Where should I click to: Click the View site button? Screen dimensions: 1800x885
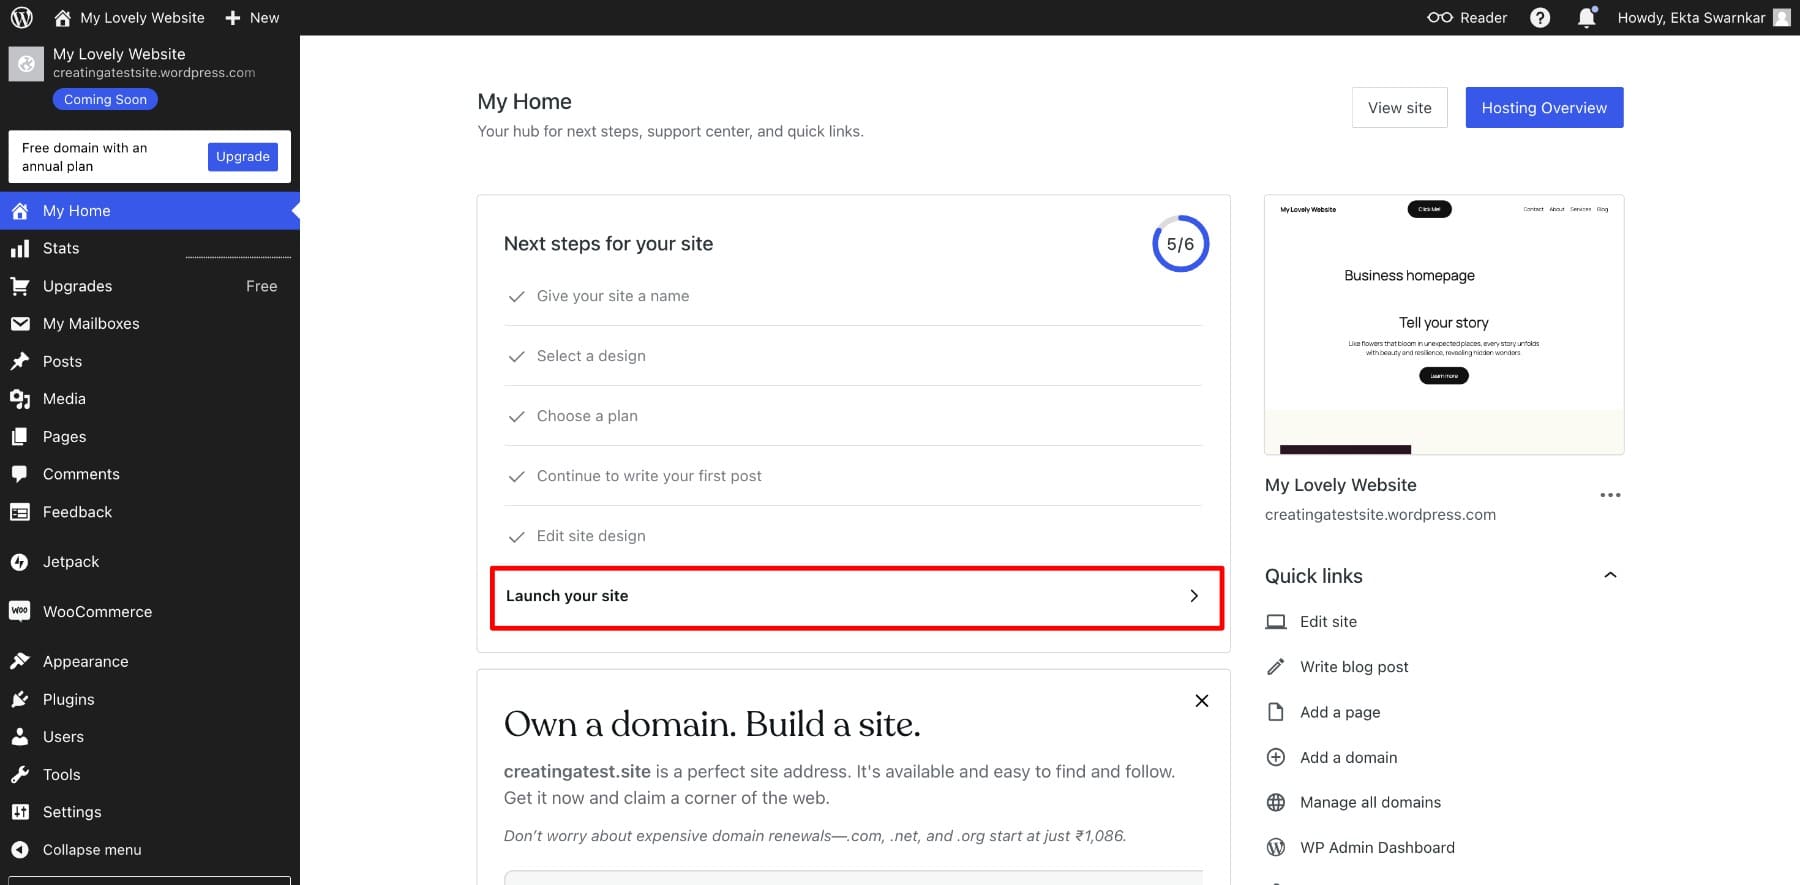[x=1400, y=108]
